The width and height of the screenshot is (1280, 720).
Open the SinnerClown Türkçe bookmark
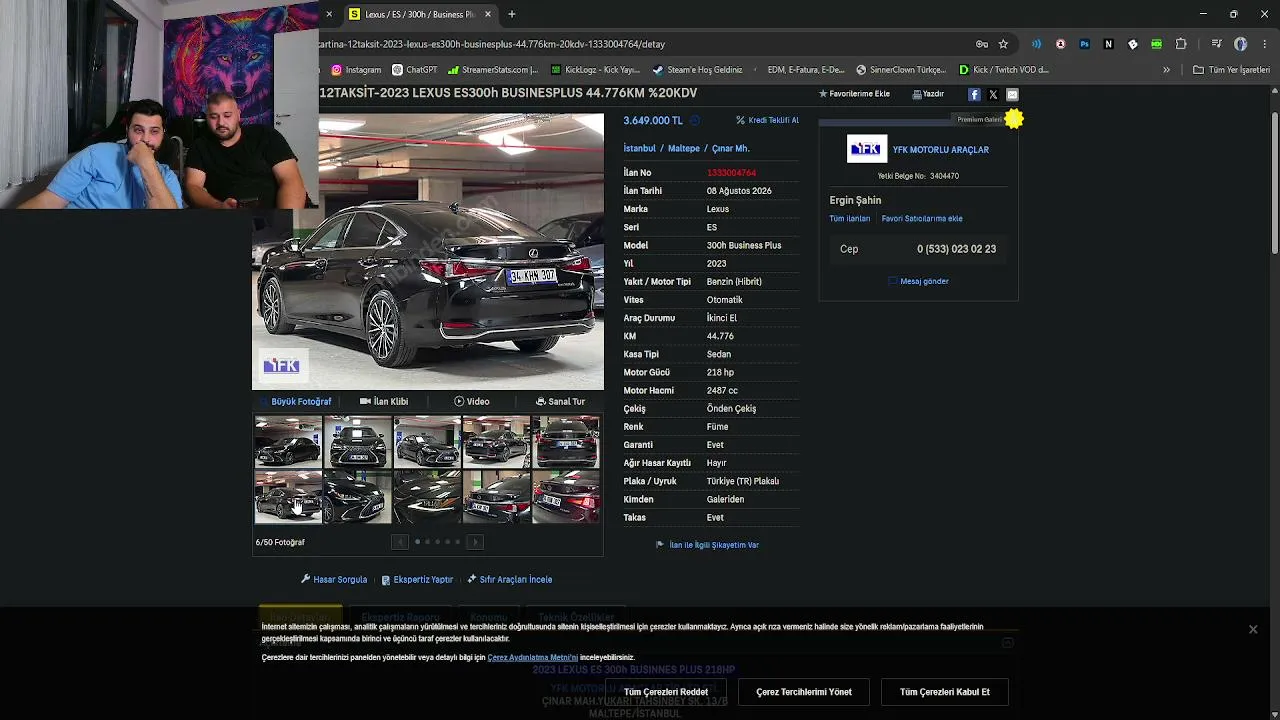coord(901,70)
